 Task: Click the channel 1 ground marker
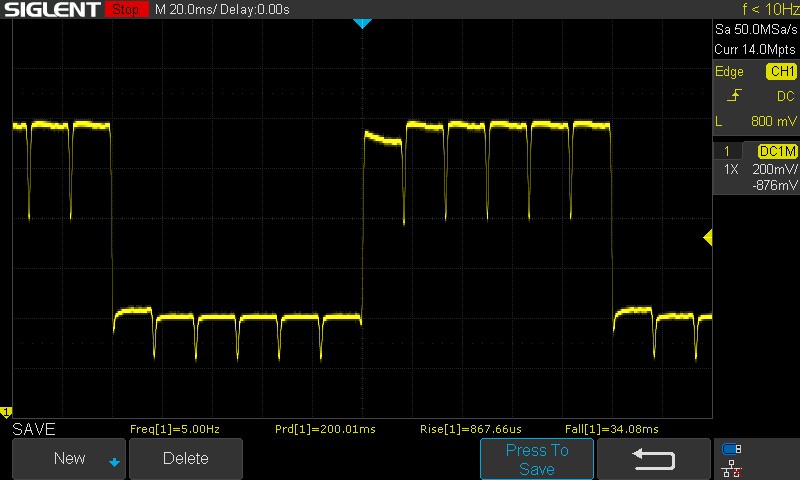tap(6, 412)
